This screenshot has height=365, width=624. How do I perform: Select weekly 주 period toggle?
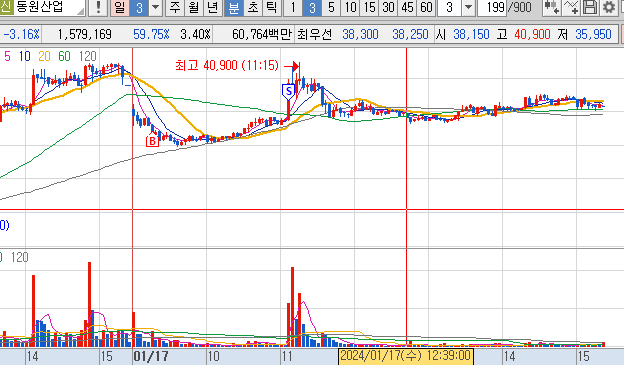tap(175, 7)
